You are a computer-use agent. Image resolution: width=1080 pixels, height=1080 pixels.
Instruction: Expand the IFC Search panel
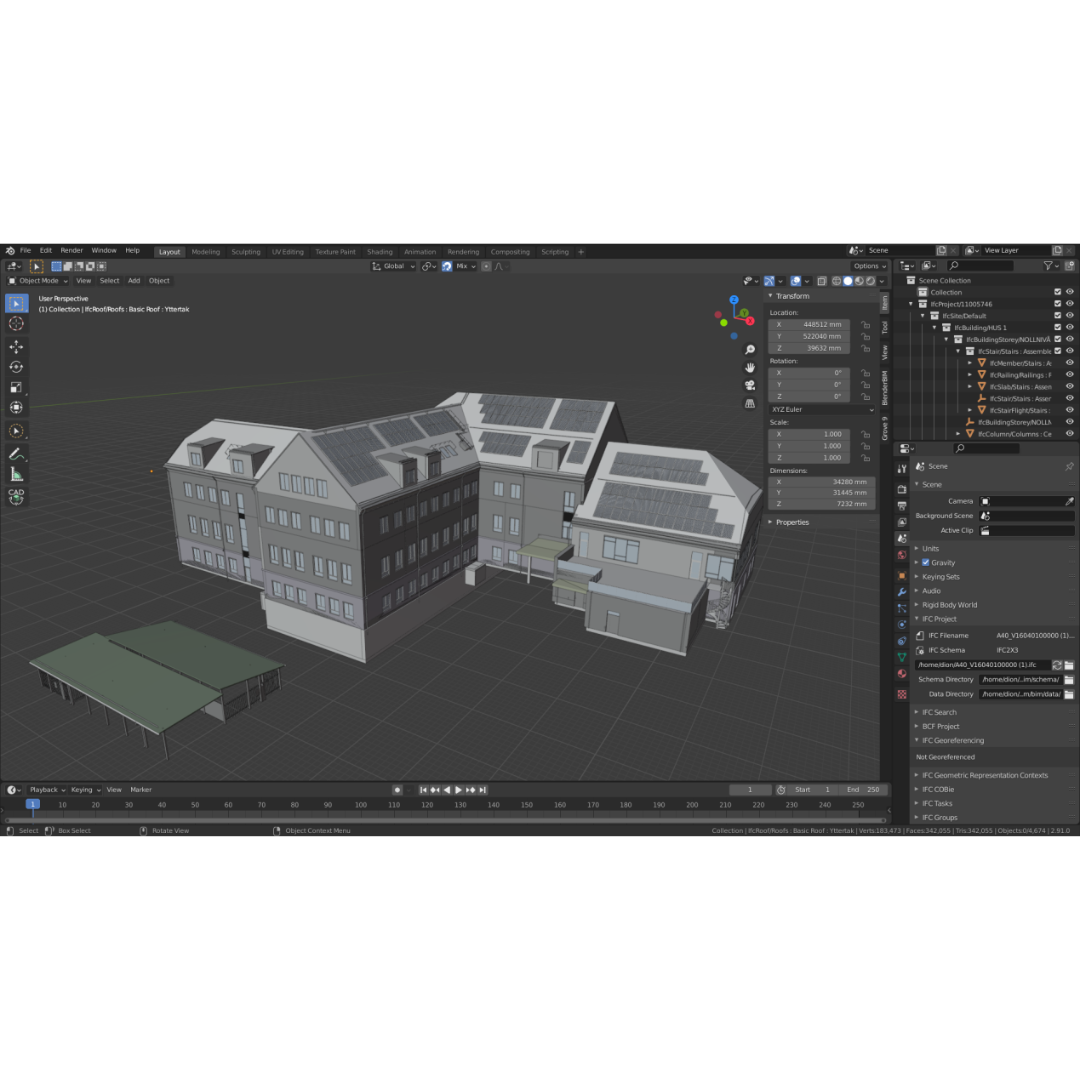938,712
